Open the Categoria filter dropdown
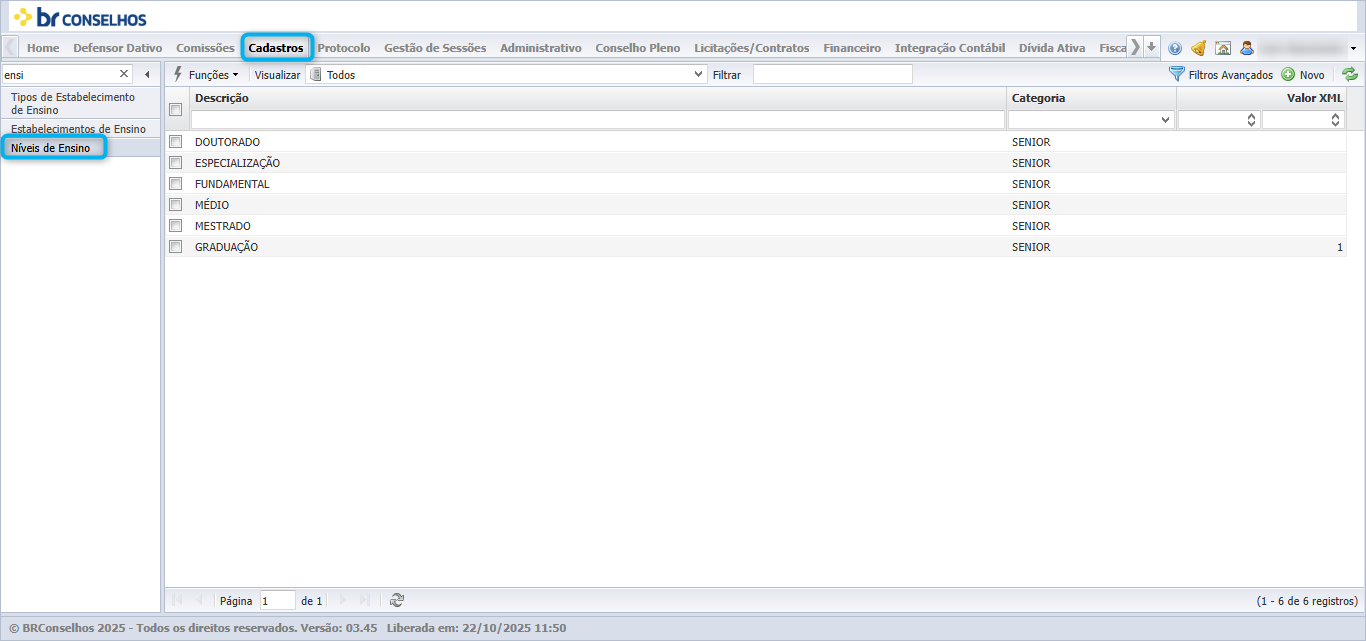The width and height of the screenshot is (1366, 641). 1166,120
